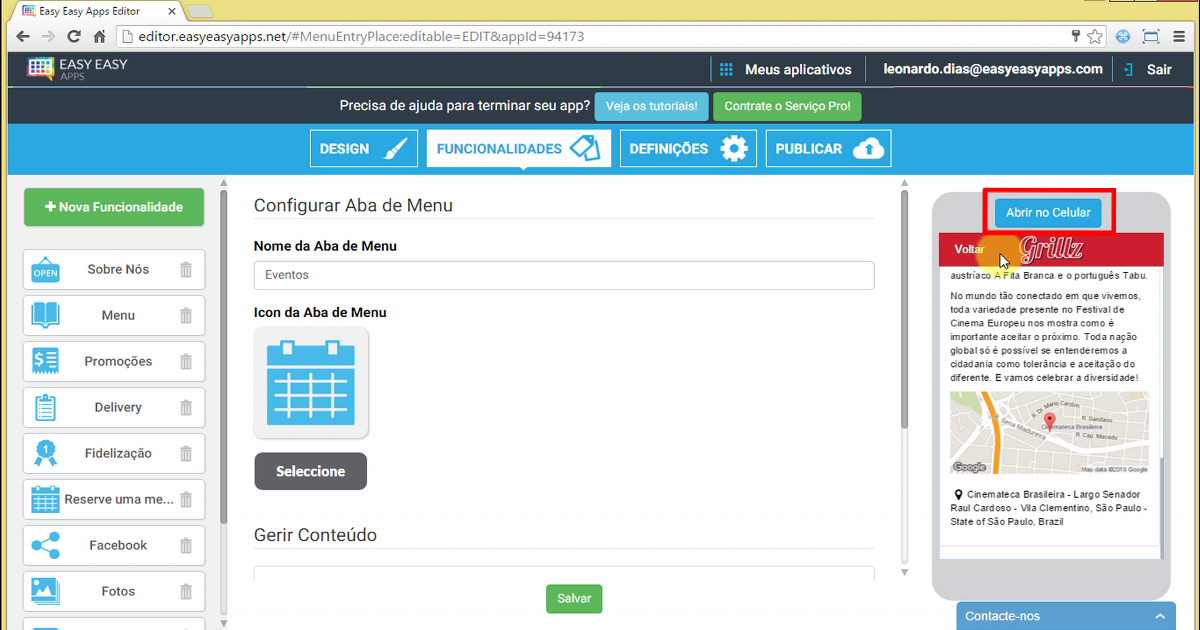Screen dimensions: 1200x630
Task: Go to the PUBLICAR tab
Action: (x=828, y=149)
